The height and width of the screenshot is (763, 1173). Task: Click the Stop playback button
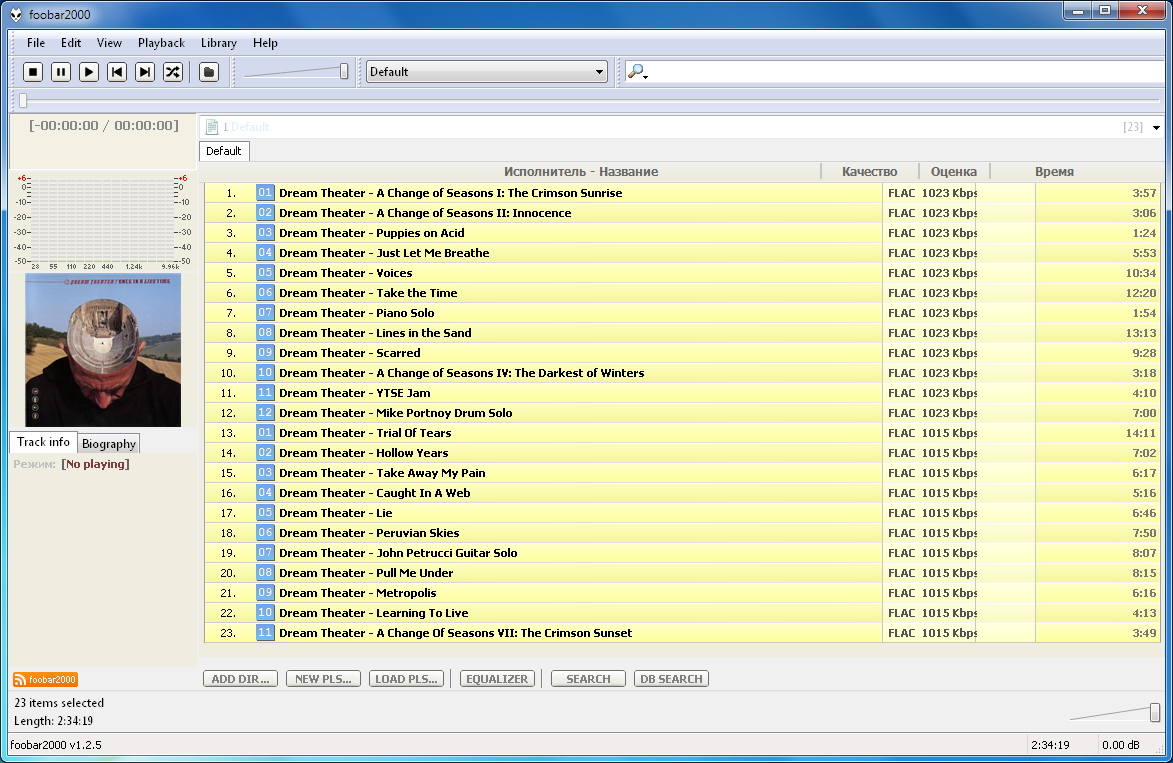pos(33,72)
